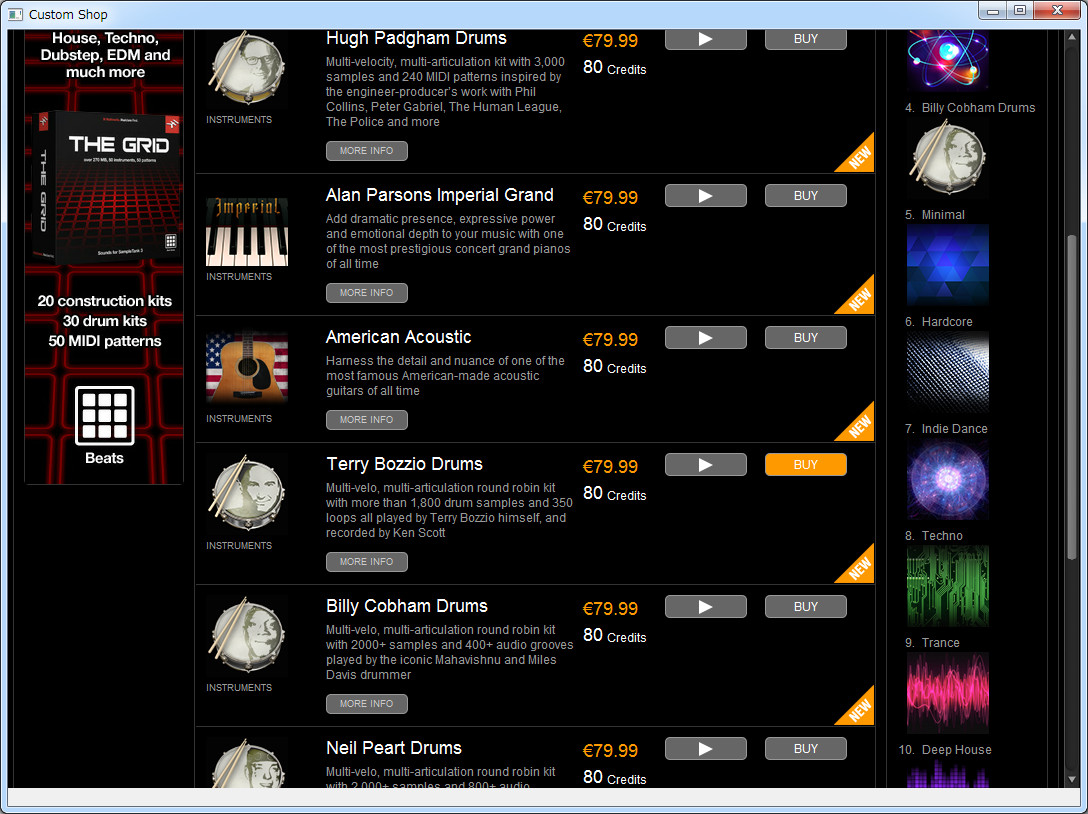Buy American Acoustic

(x=806, y=338)
